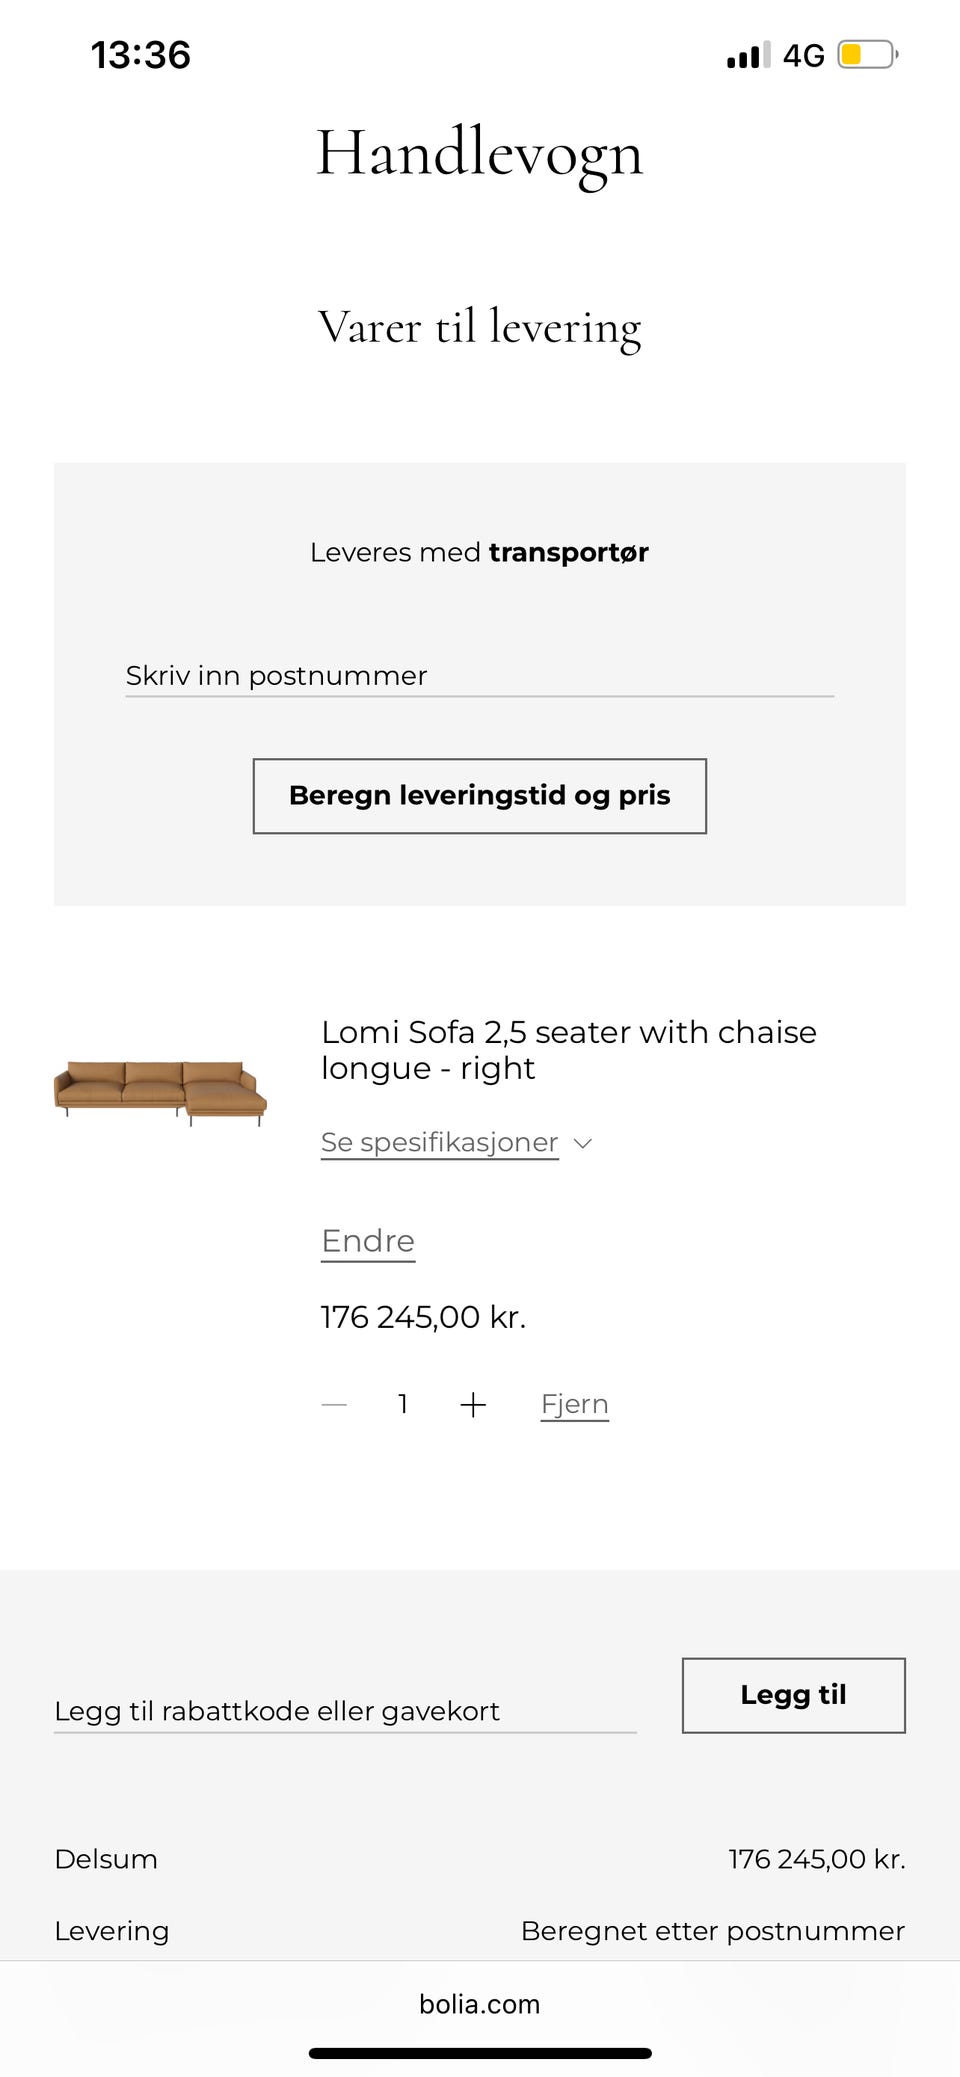
Task: Focus the rabattkode eller gavekort field
Action: click(345, 1711)
